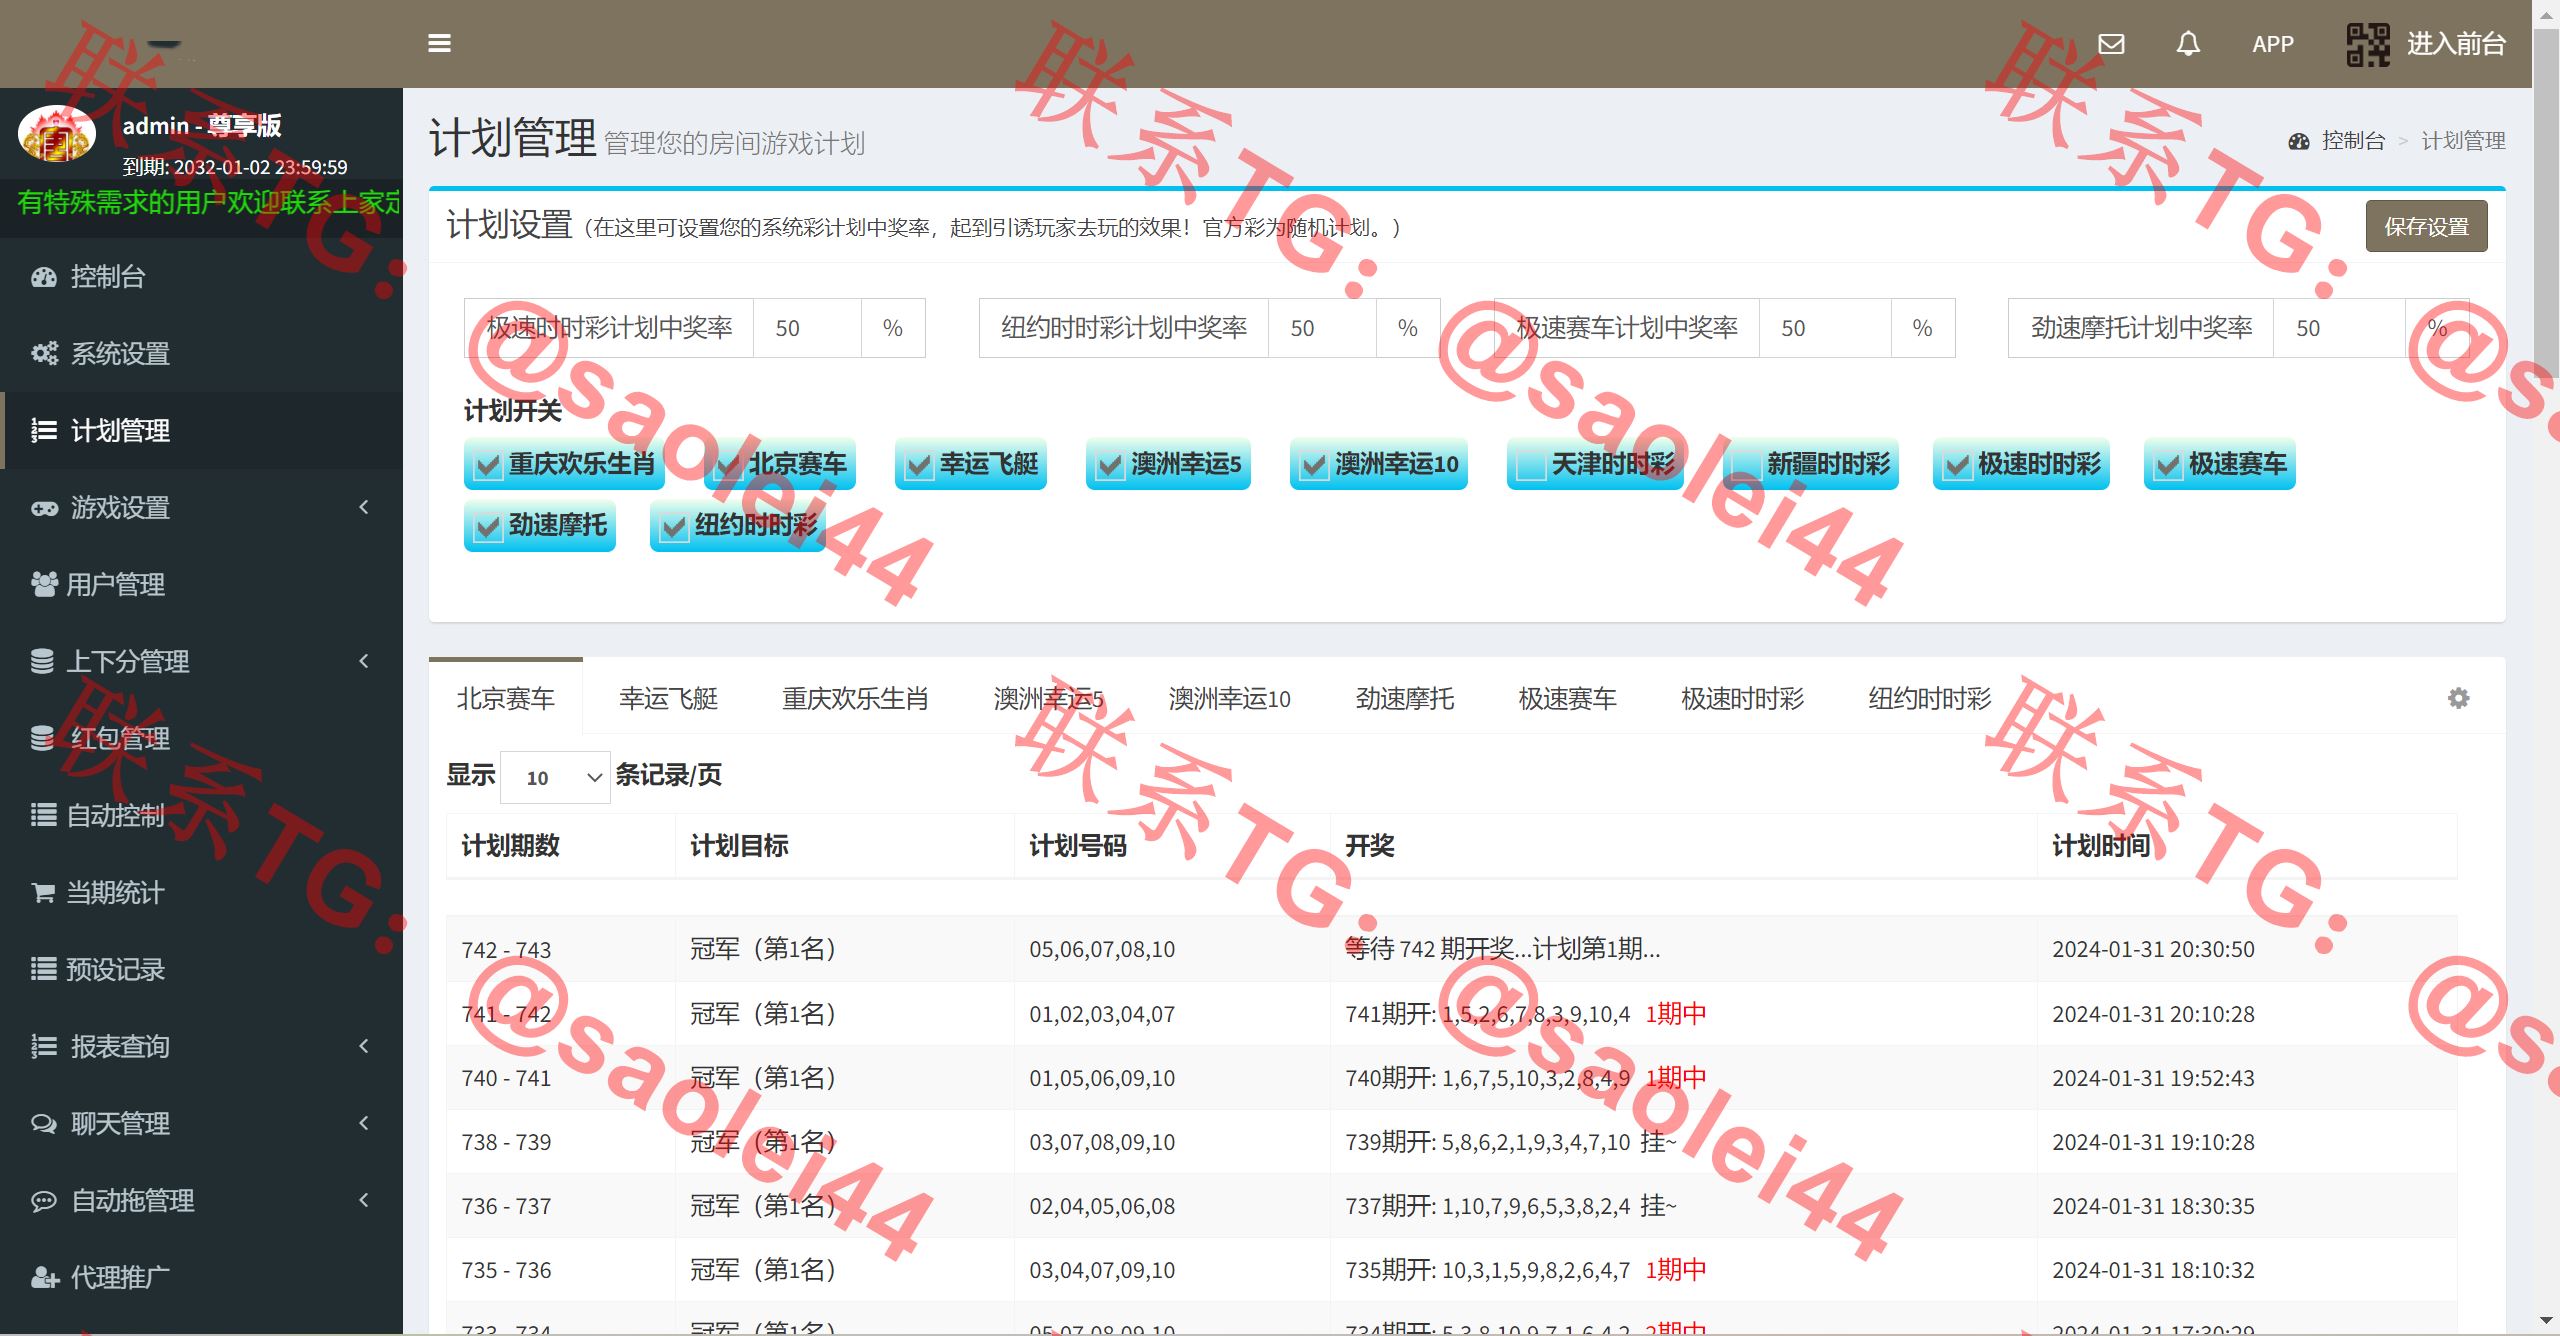Click the APP link in header

[x=2272, y=44]
